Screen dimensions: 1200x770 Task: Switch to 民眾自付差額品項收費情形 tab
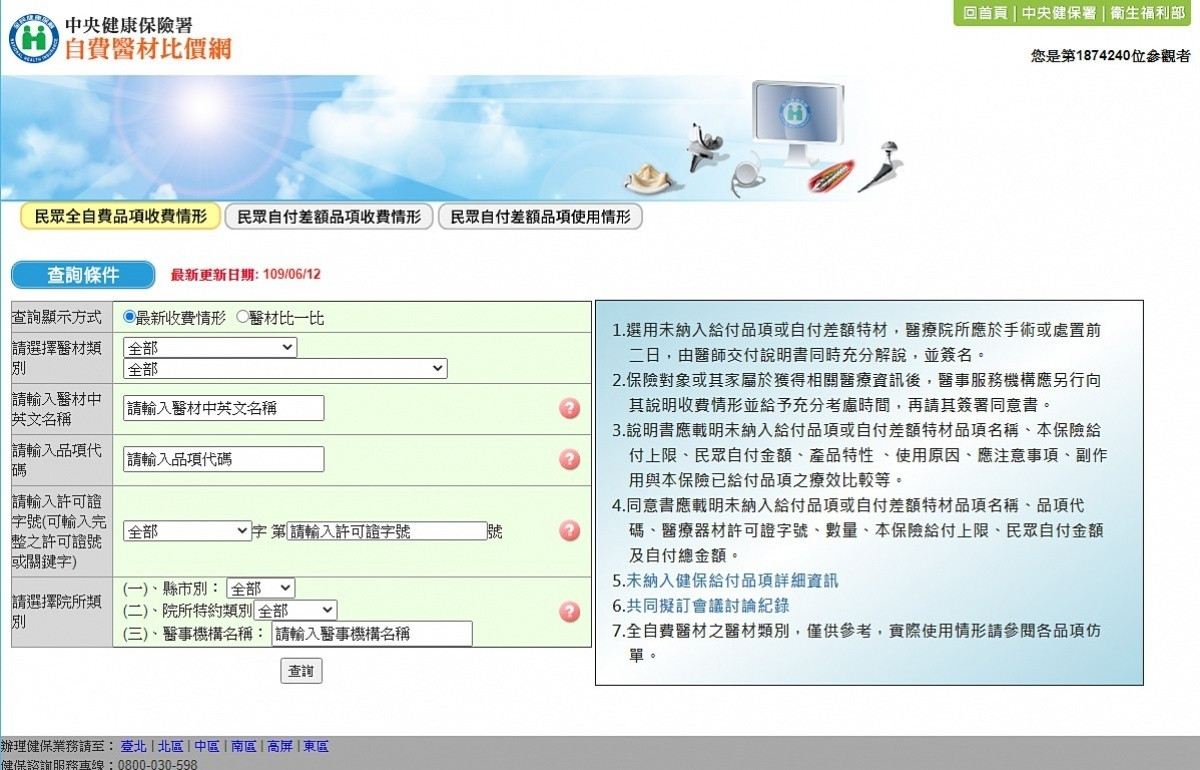click(x=329, y=216)
